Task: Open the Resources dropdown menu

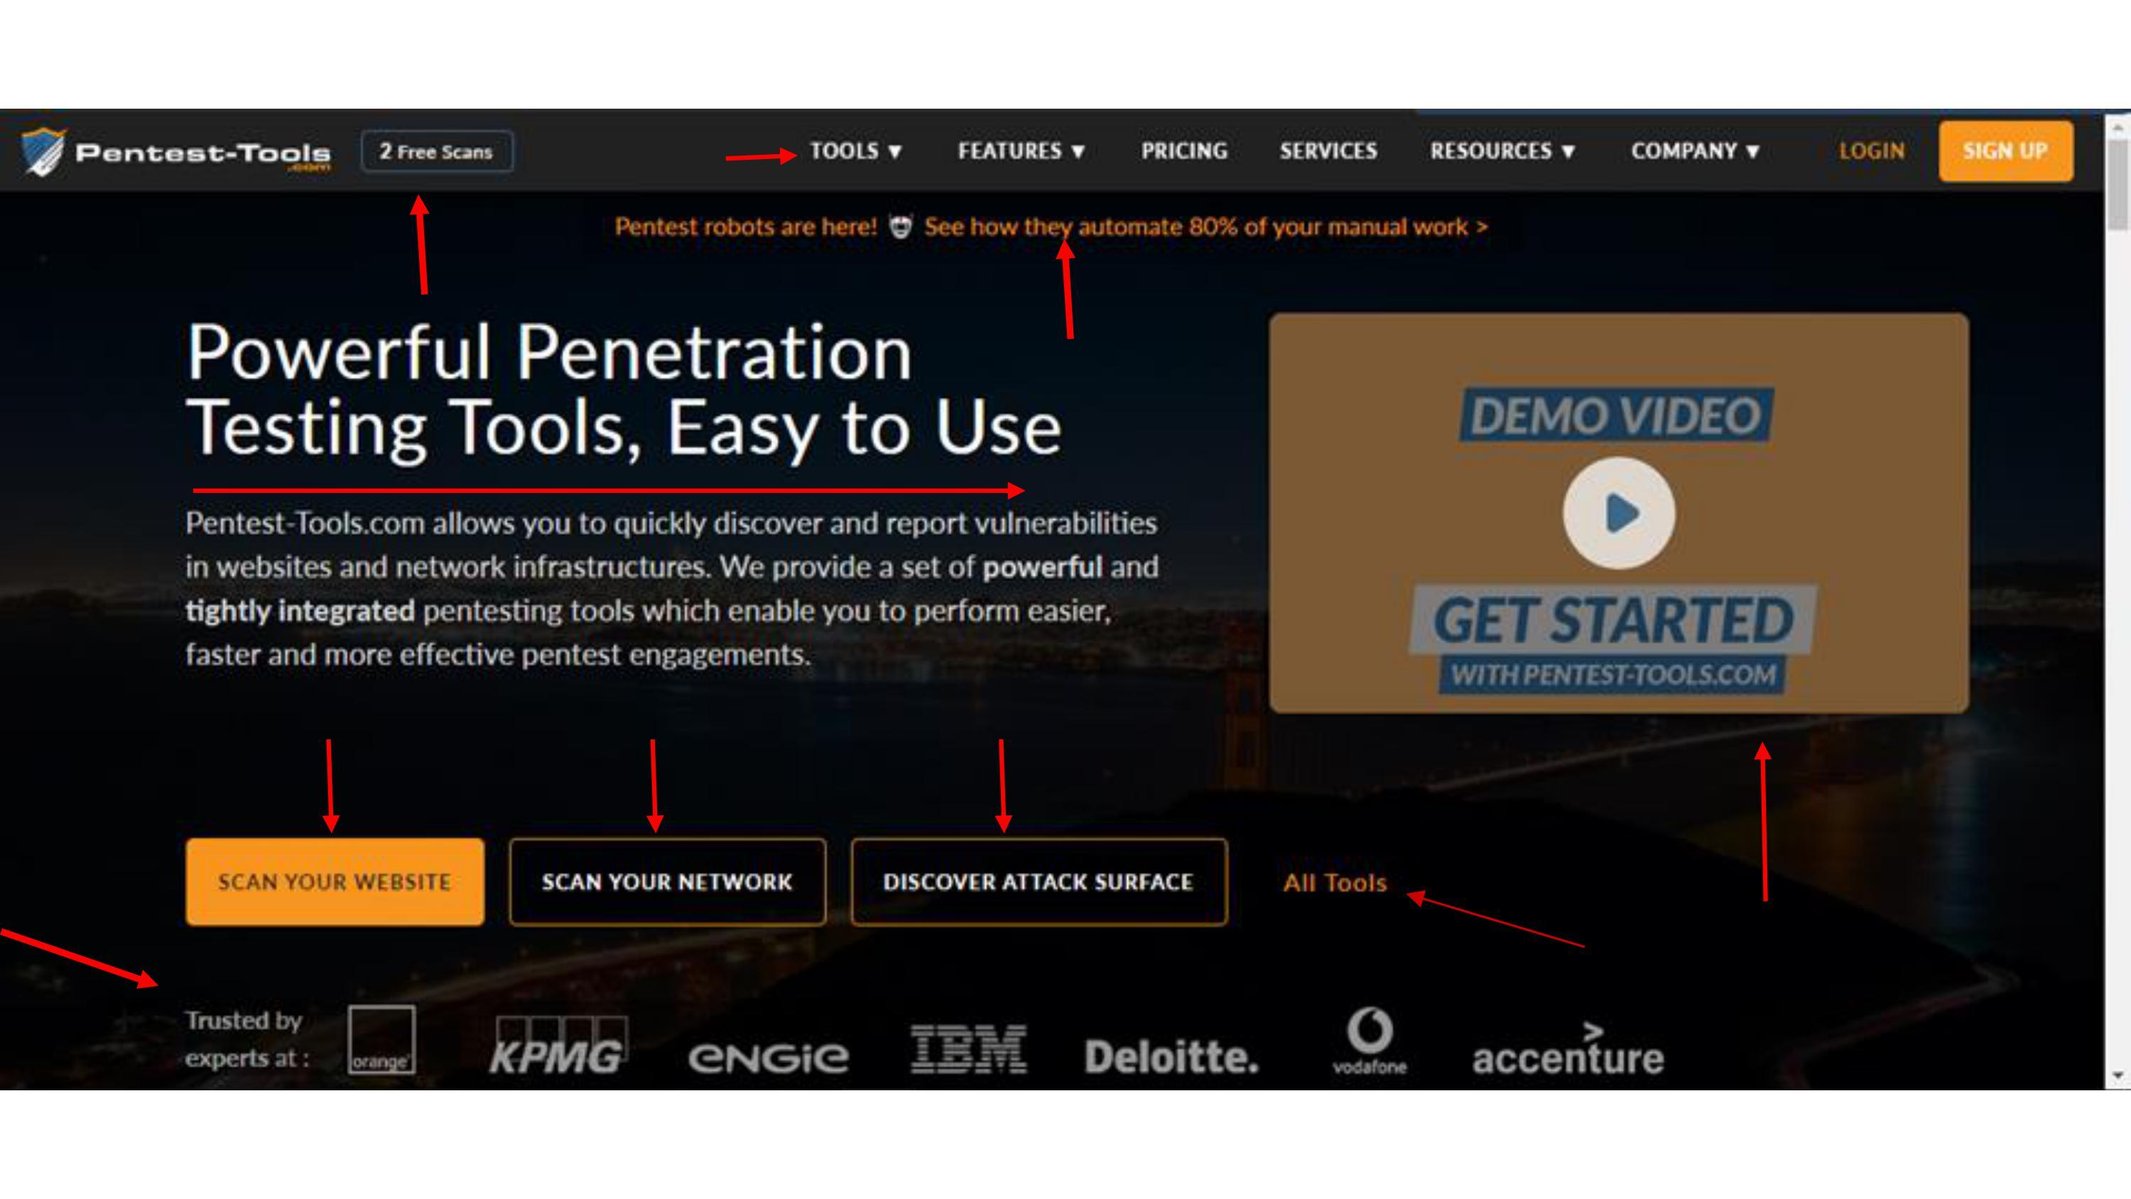Action: click(x=1502, y=151)
